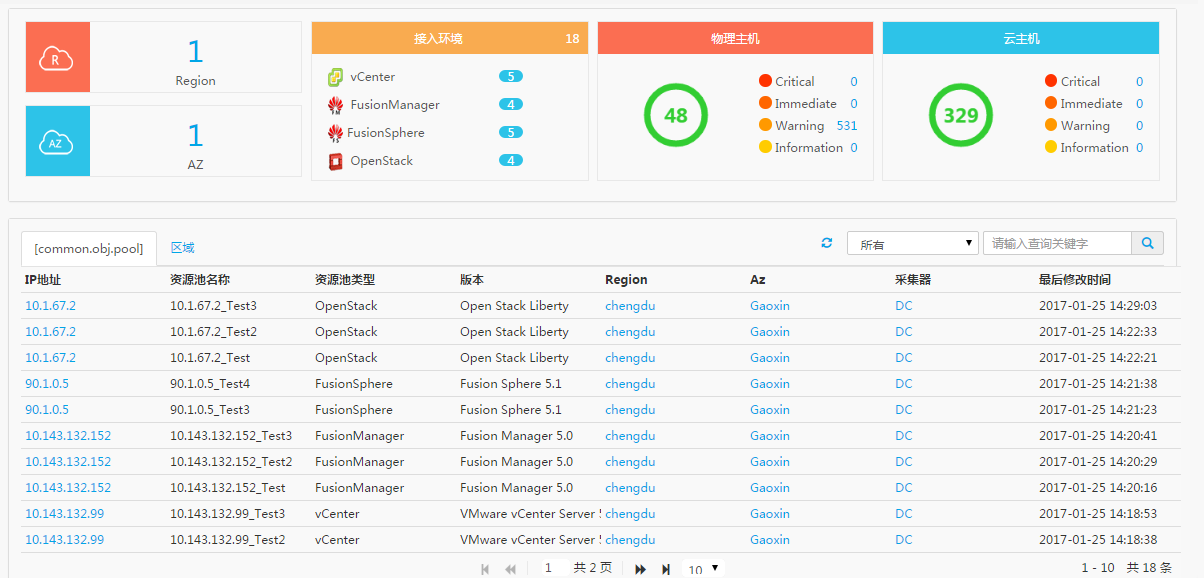This screenshot has width=1204, height=578.
Task: Click the vCenter environment icon
Action: (336, 77)
